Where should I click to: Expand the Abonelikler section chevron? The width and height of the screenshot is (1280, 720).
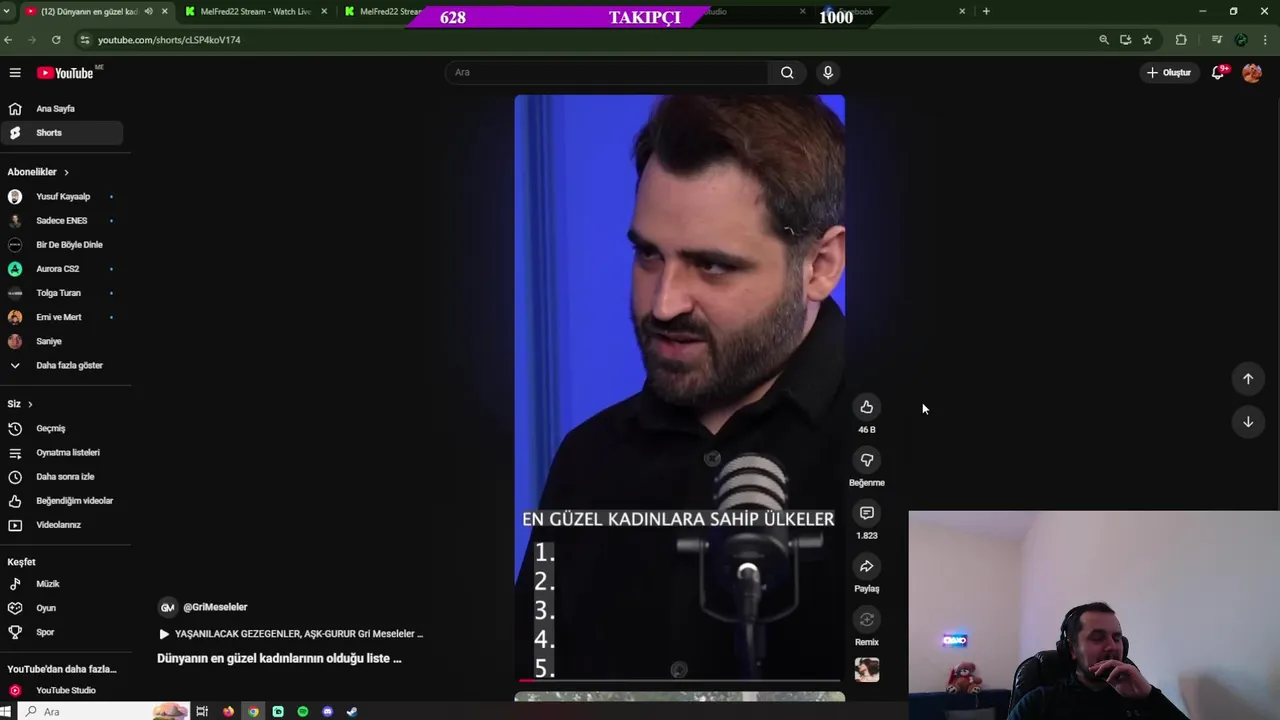[66, 172]
